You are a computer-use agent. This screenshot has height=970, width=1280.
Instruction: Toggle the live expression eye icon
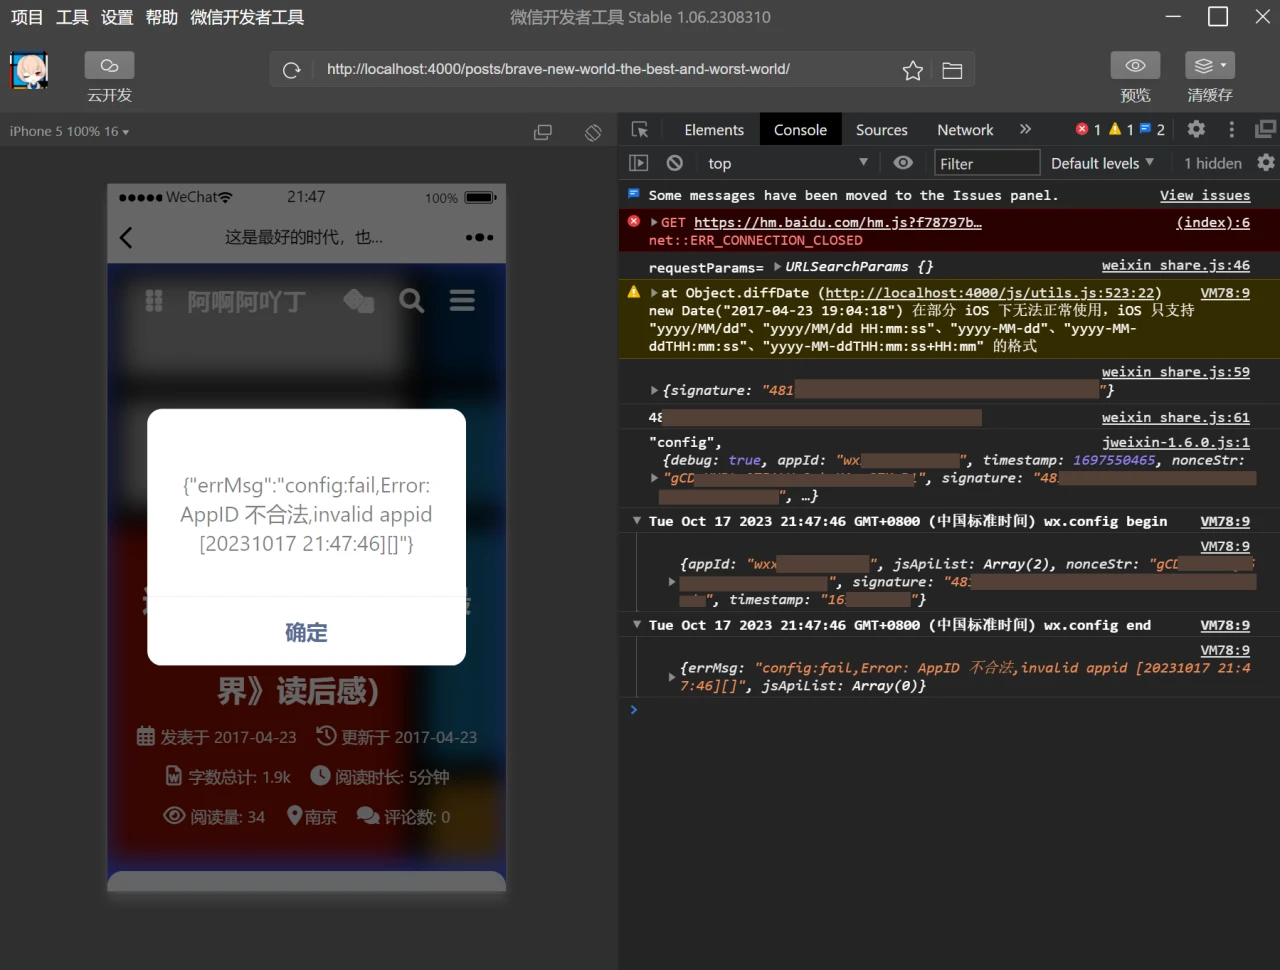[x=903, y=163]
